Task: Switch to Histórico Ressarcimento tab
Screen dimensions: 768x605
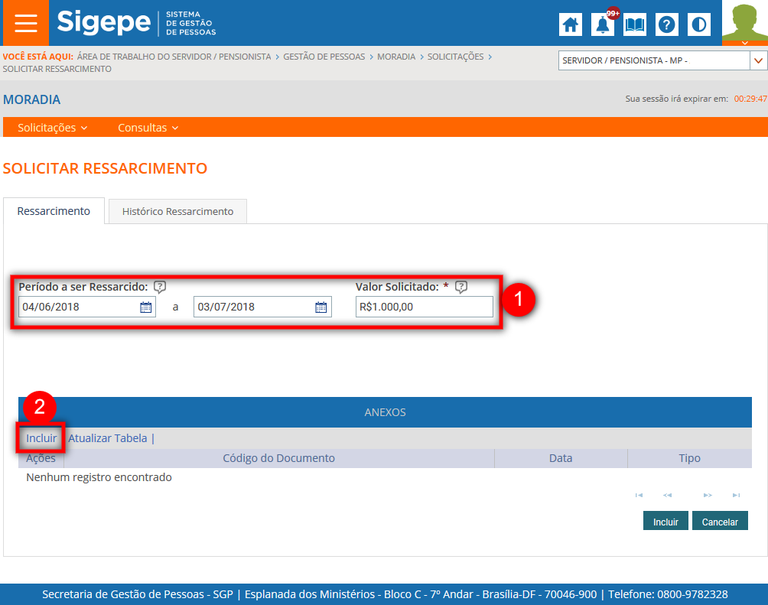Action: [x=177, y=211]
